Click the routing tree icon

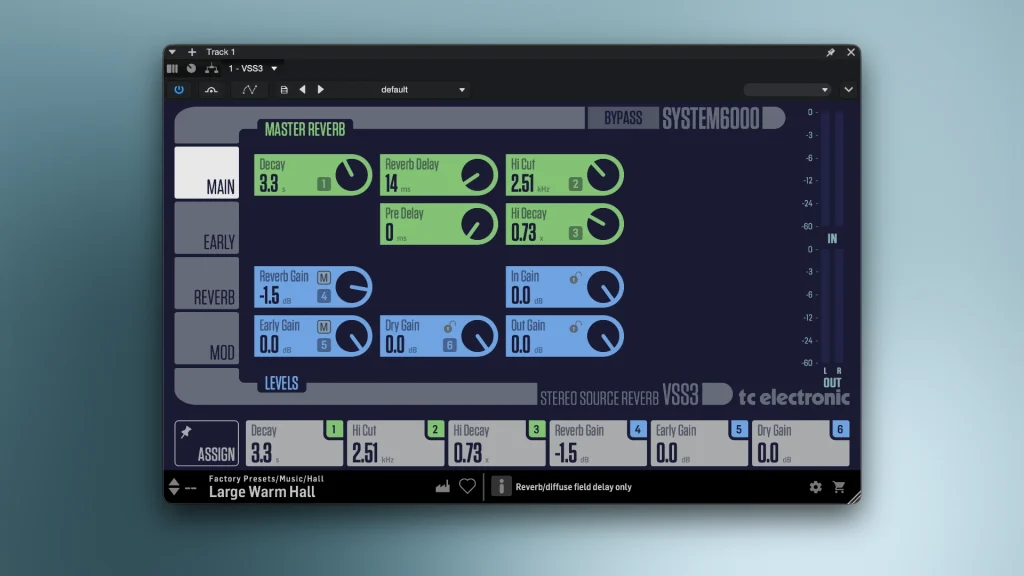(211, 68)
